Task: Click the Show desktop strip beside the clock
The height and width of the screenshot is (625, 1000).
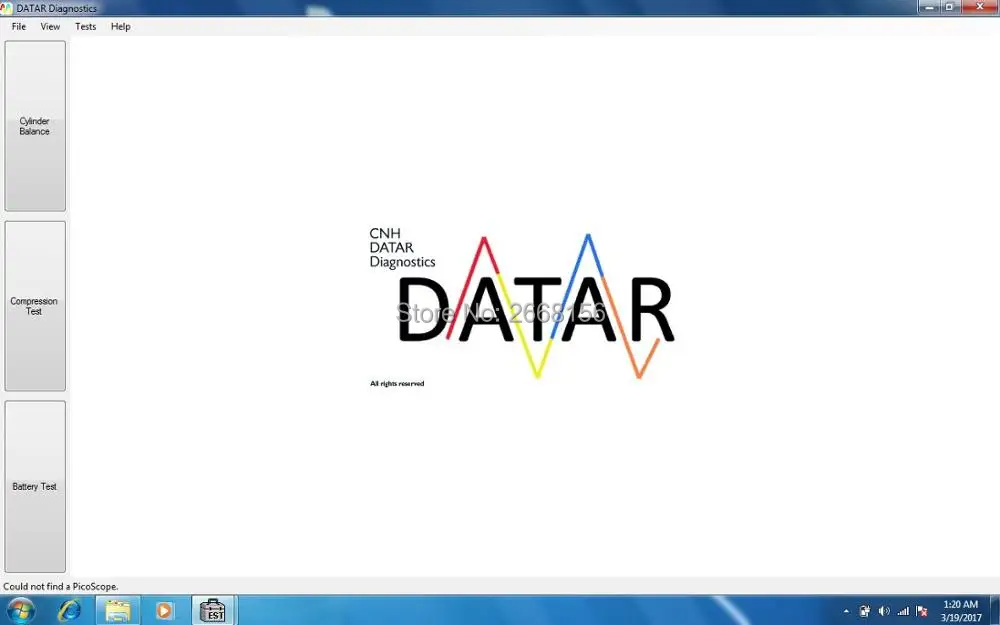Action: coord(995,611)
